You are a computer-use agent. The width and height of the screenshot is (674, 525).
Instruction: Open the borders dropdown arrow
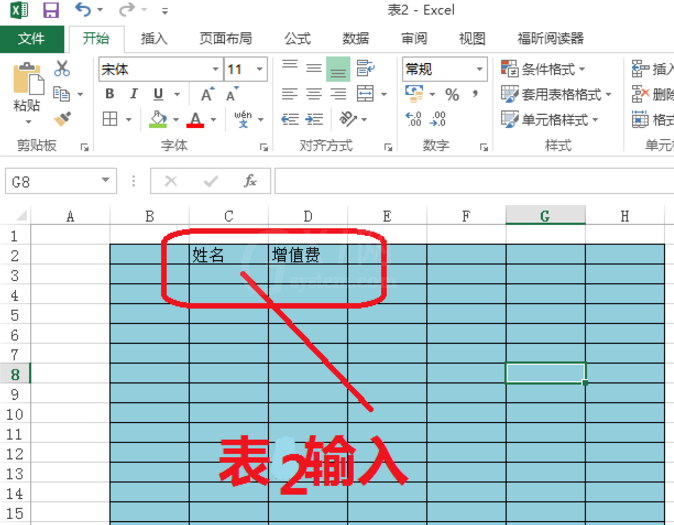coord(129,120)
